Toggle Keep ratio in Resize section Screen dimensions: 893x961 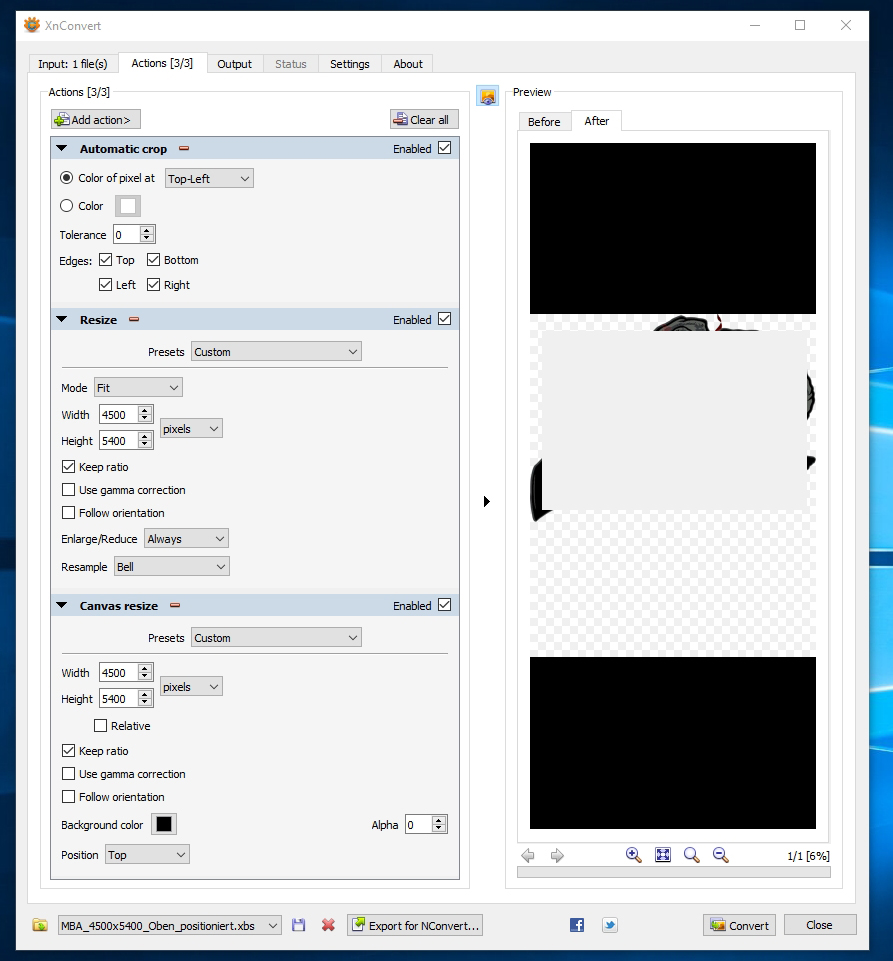69,466
